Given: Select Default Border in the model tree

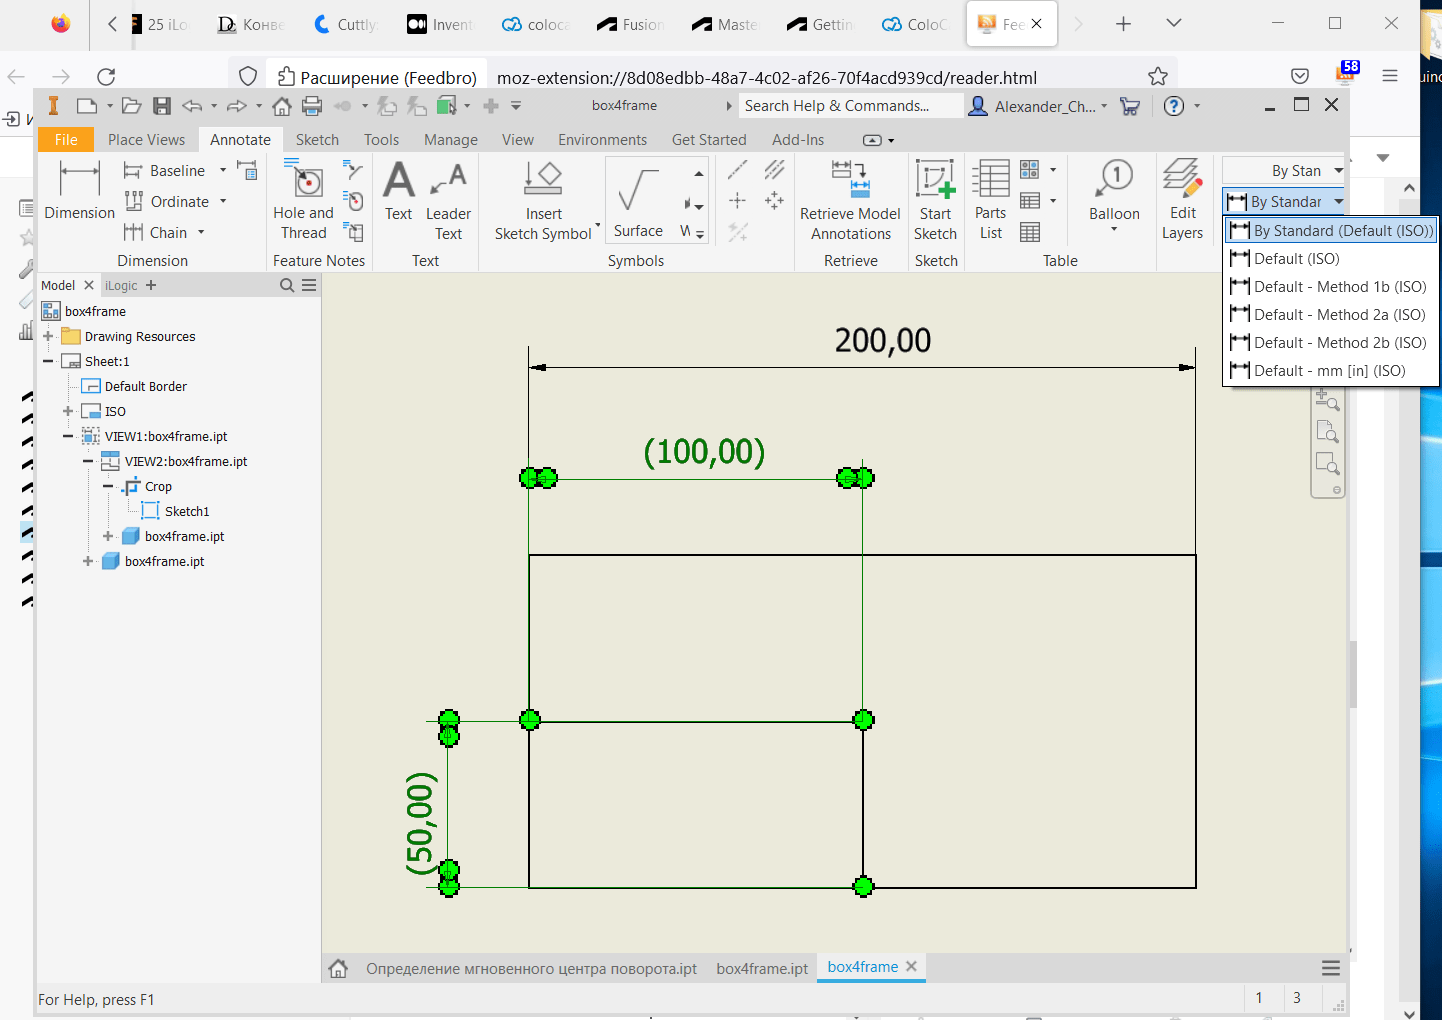Looking at the screenshot, I should click(x=146, y=386).
